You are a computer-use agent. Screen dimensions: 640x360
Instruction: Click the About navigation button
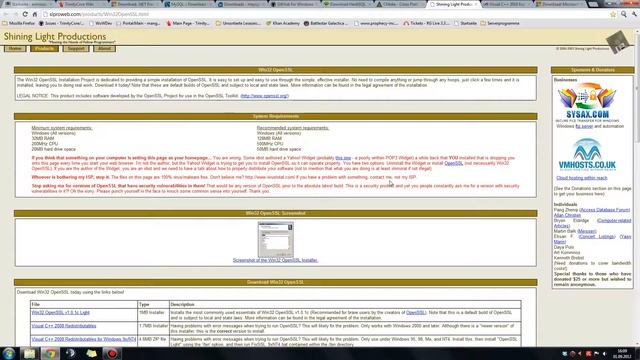(x=104, y=49)
